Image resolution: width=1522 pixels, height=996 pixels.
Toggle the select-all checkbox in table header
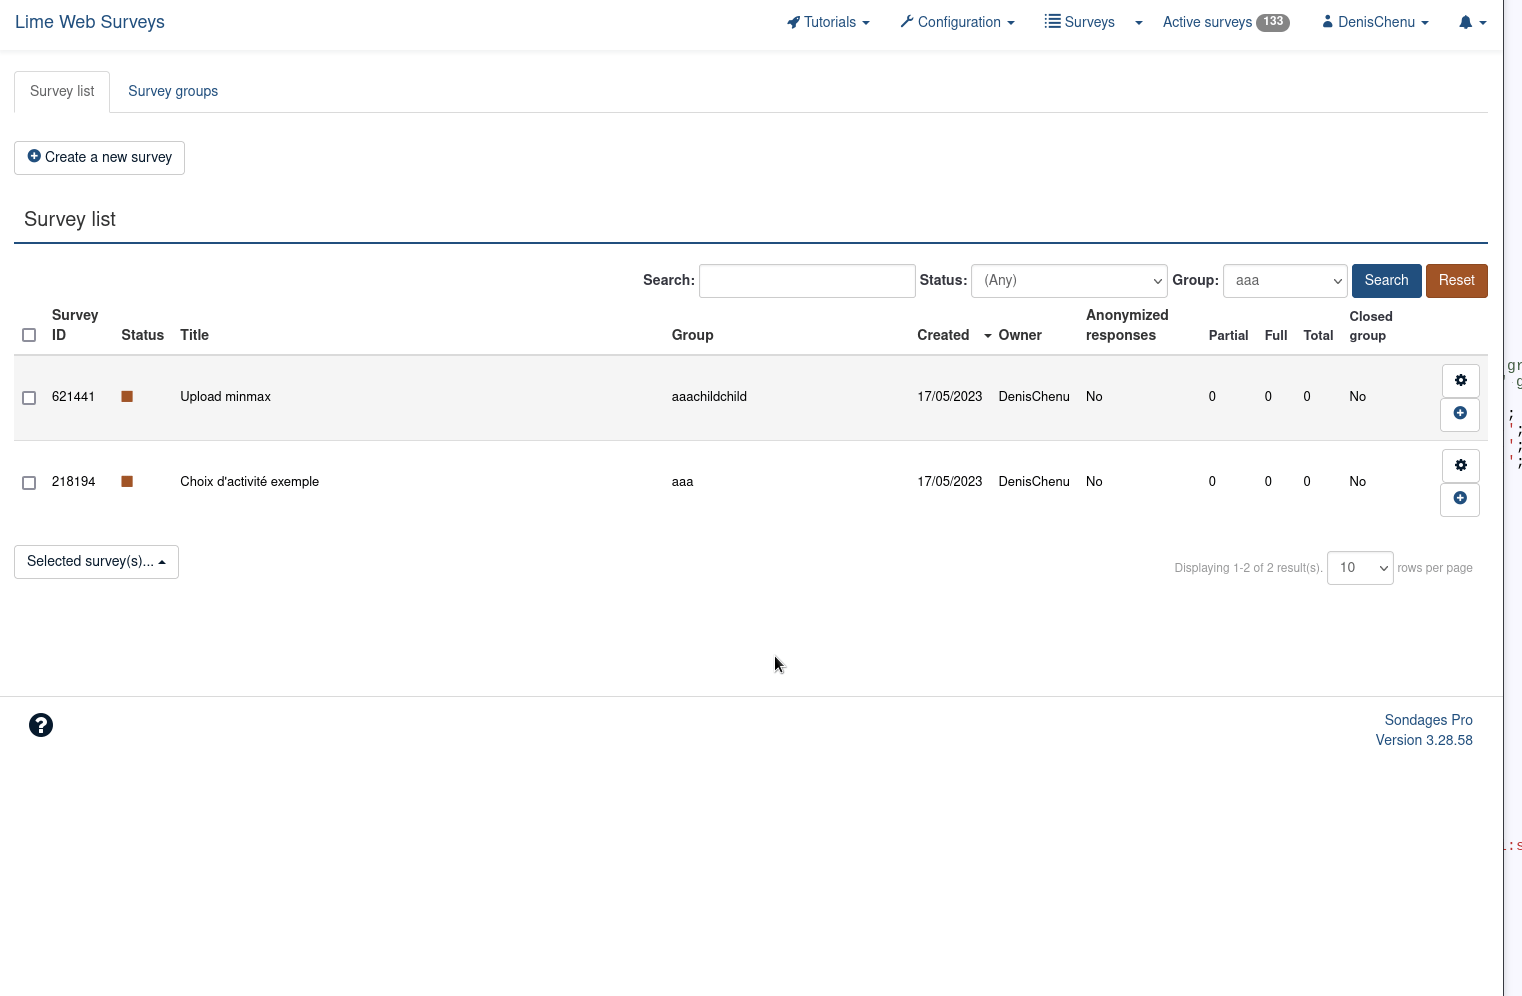[29, 335]
